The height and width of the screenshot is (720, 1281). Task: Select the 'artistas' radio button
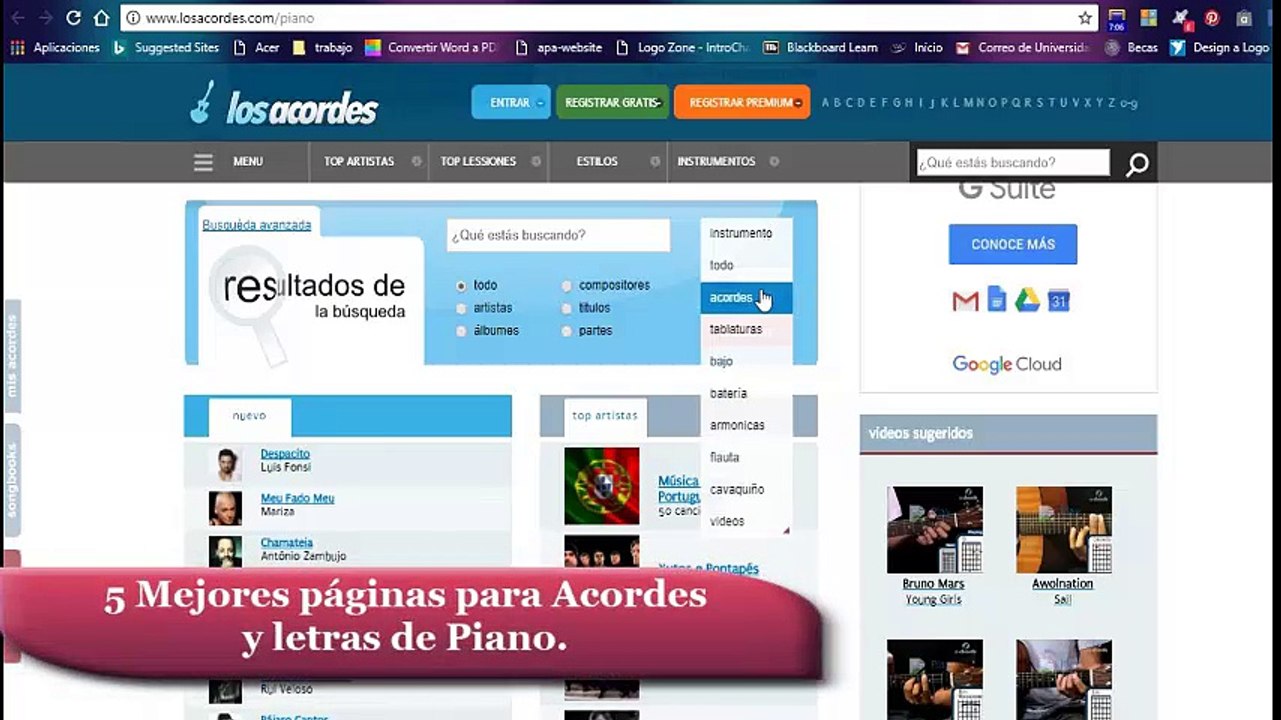pyautogui.click(x=461, y=308)
